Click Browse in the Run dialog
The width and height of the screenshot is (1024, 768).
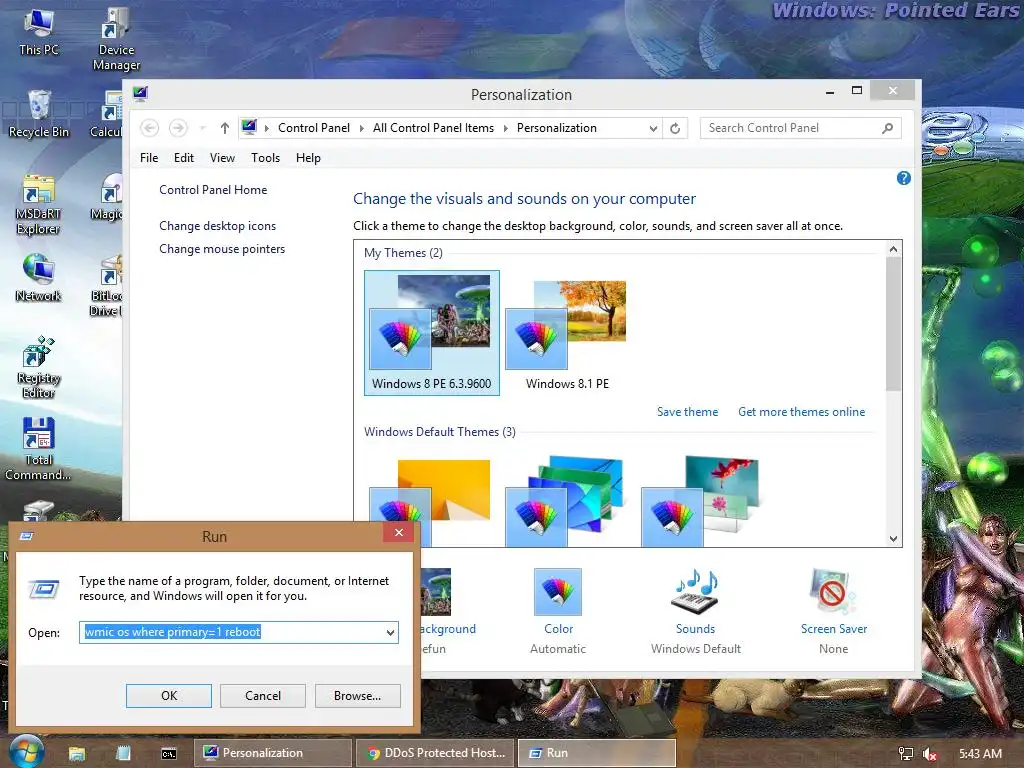click(x=357, y=696)
